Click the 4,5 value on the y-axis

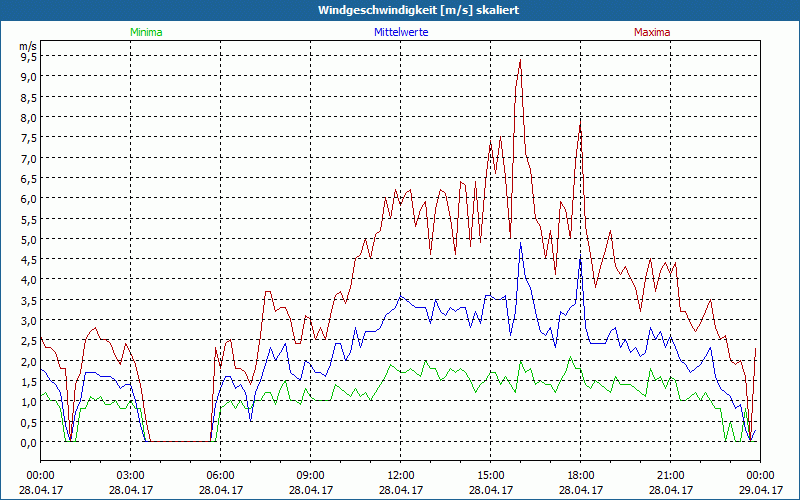coord(29,260)
